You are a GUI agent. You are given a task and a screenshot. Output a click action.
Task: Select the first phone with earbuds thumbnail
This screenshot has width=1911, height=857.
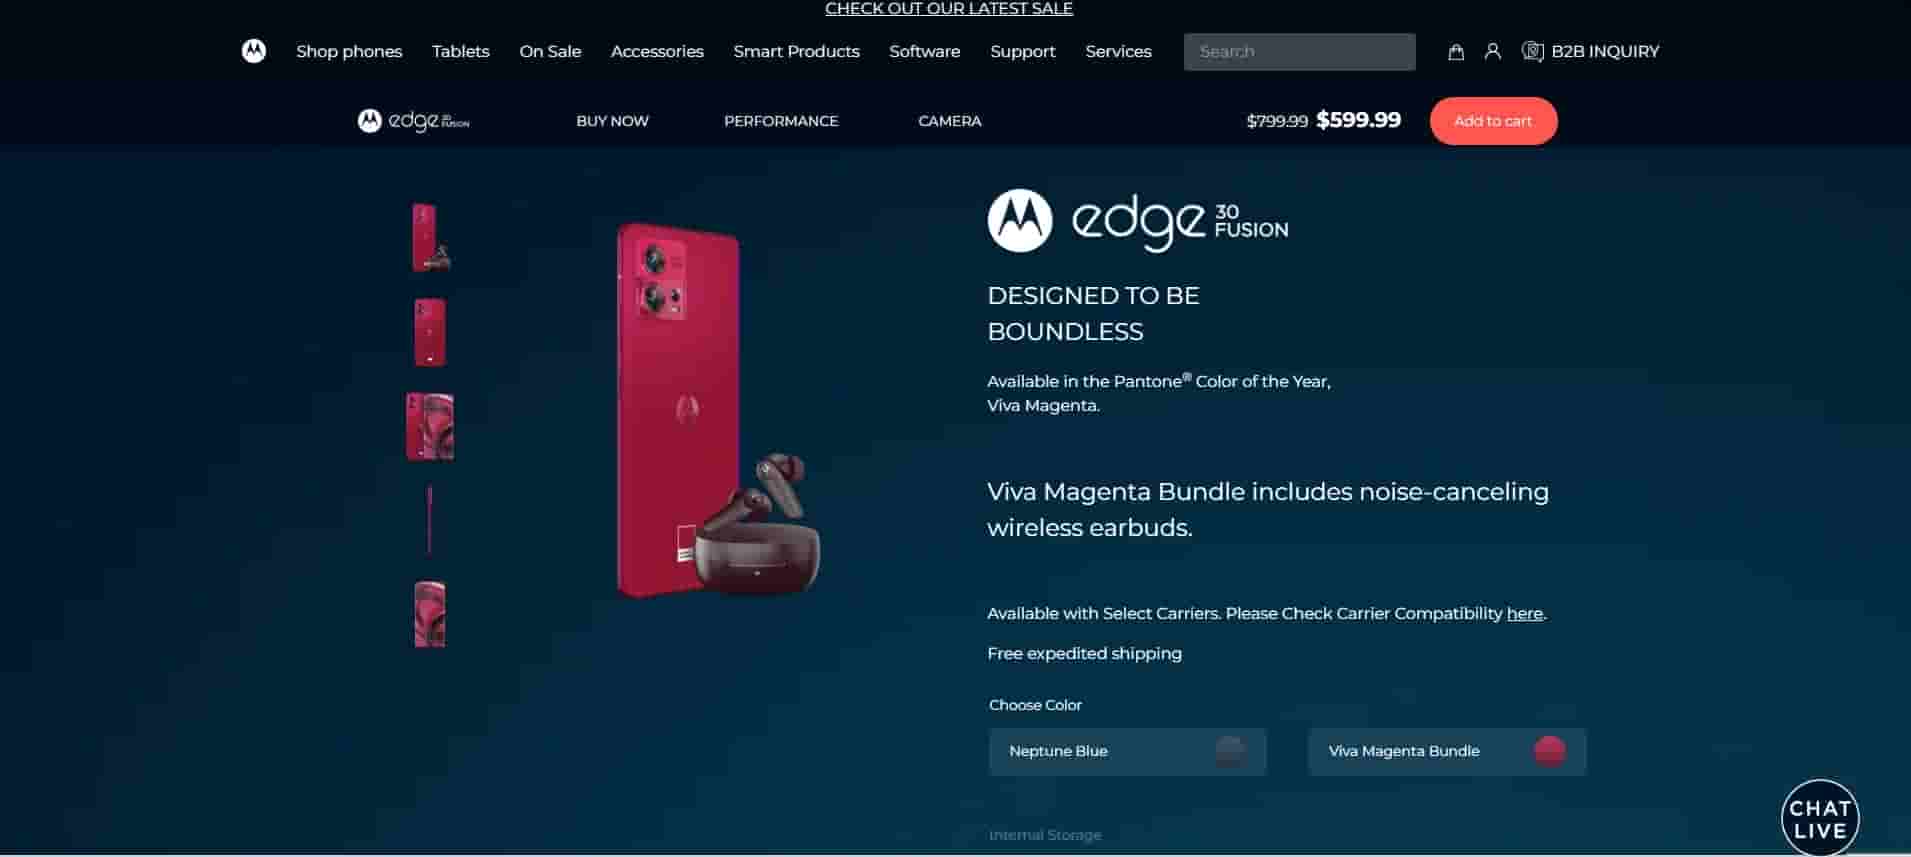pyautogui.click(x=431, y=237)
